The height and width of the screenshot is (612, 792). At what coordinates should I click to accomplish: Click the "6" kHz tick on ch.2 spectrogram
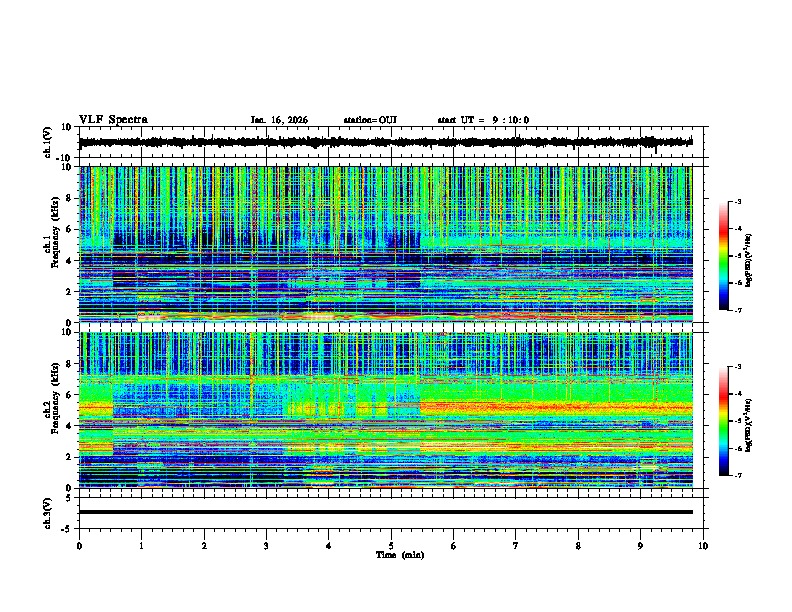[x=69, y=395]
